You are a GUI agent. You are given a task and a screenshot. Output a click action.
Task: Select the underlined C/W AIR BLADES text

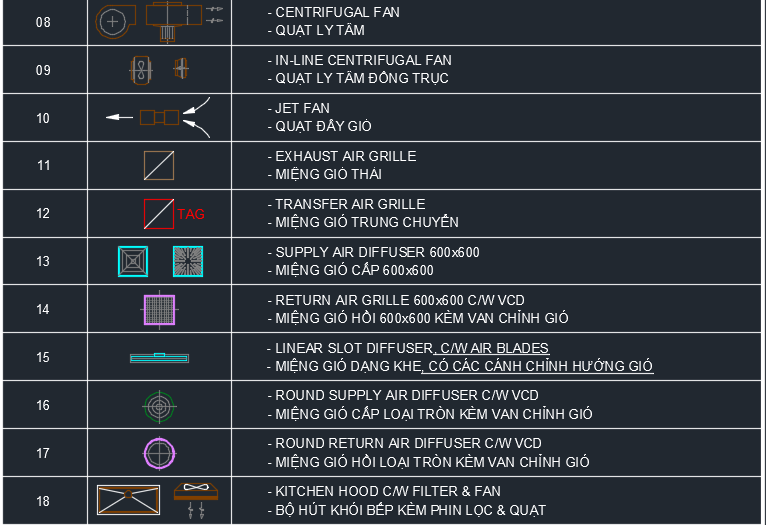[x=494, y=348]
